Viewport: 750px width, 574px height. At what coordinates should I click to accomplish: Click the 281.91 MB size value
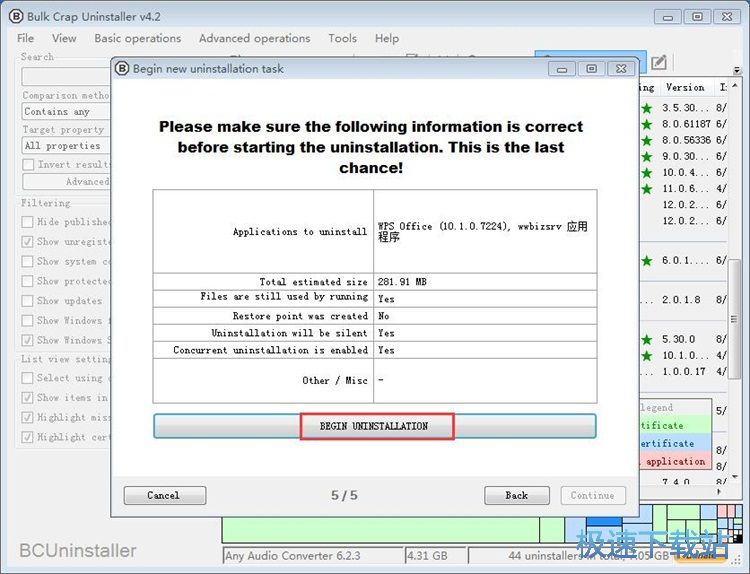402,282
